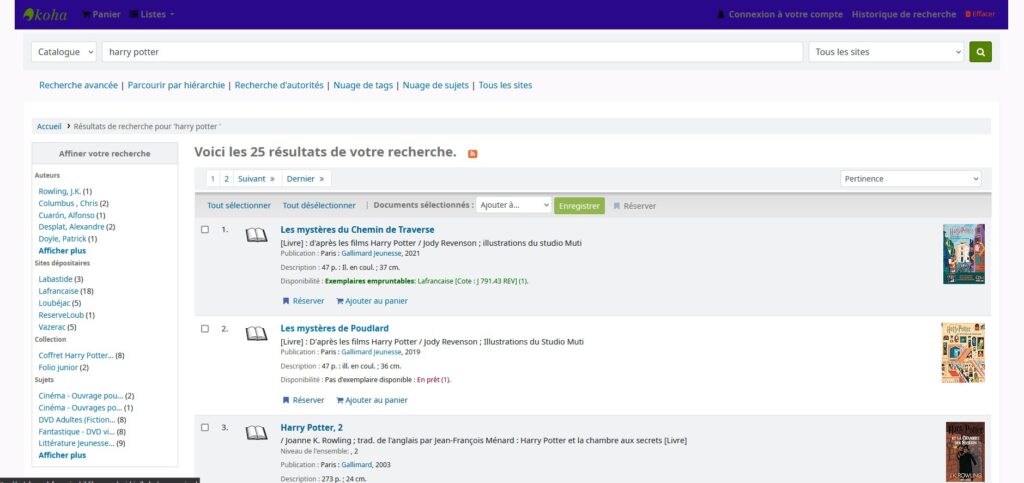Click the Koha logo in the header
This screenshot has width=1024, height=483.
[x=44, y=14]
